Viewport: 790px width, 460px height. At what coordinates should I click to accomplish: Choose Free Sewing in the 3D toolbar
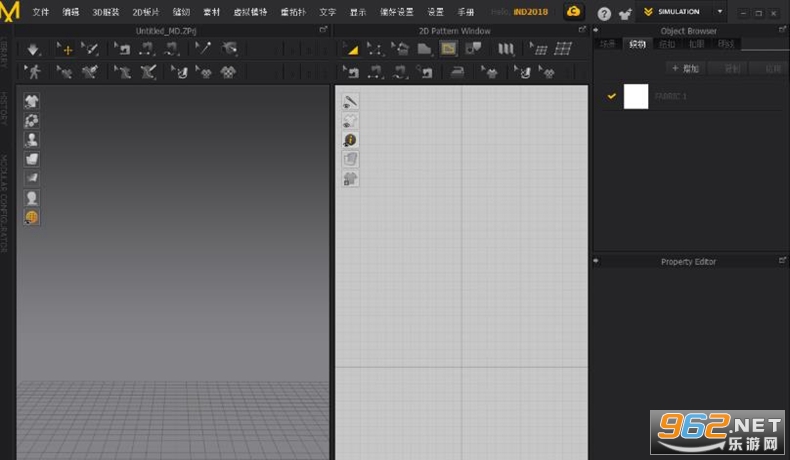(x=171, y=49)
